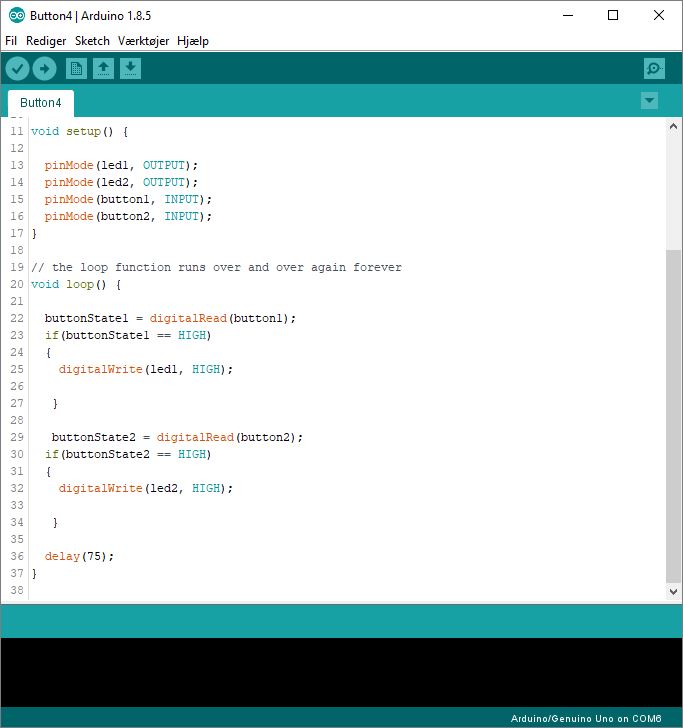
Task: Click the loop function comment line
Action: [216, 267]
